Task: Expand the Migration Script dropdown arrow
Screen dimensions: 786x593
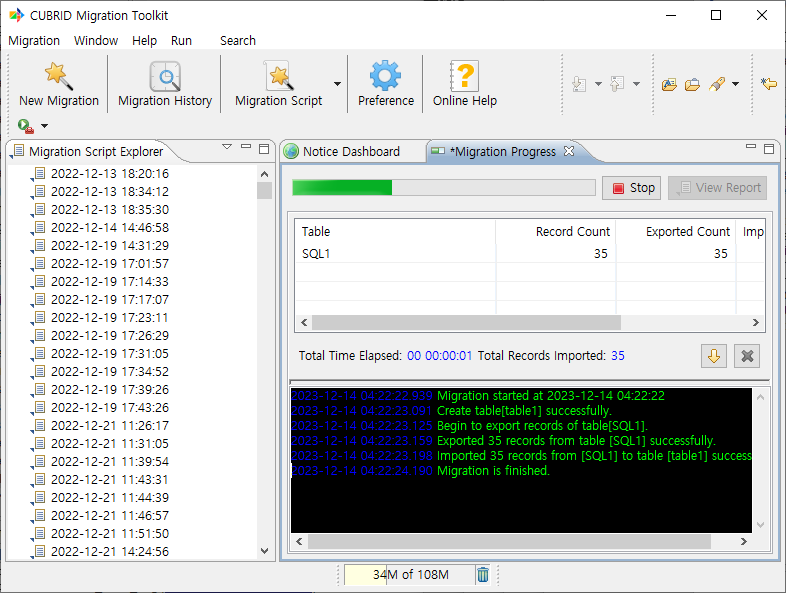Action: (x=337, y=84)
